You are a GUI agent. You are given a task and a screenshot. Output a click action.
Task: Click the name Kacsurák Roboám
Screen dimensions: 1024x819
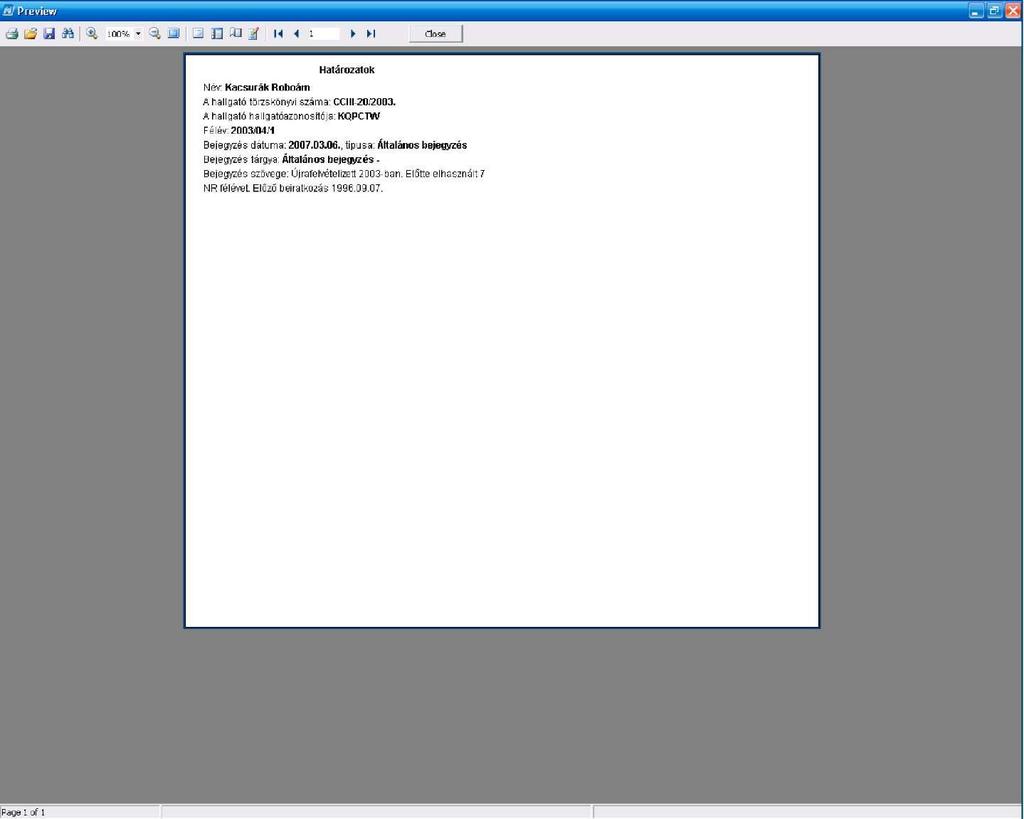tap(267, 88)
